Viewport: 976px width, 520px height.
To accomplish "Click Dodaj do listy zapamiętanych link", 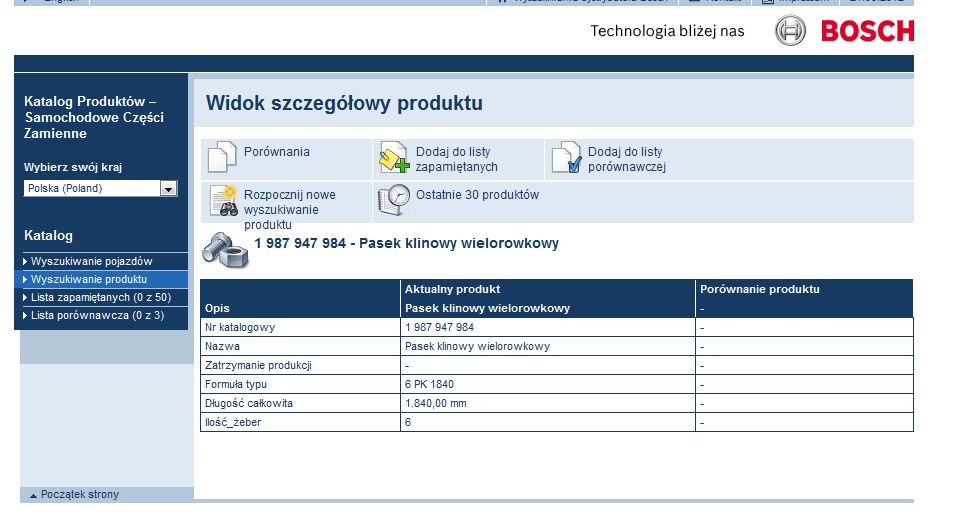I will point(457,159).
